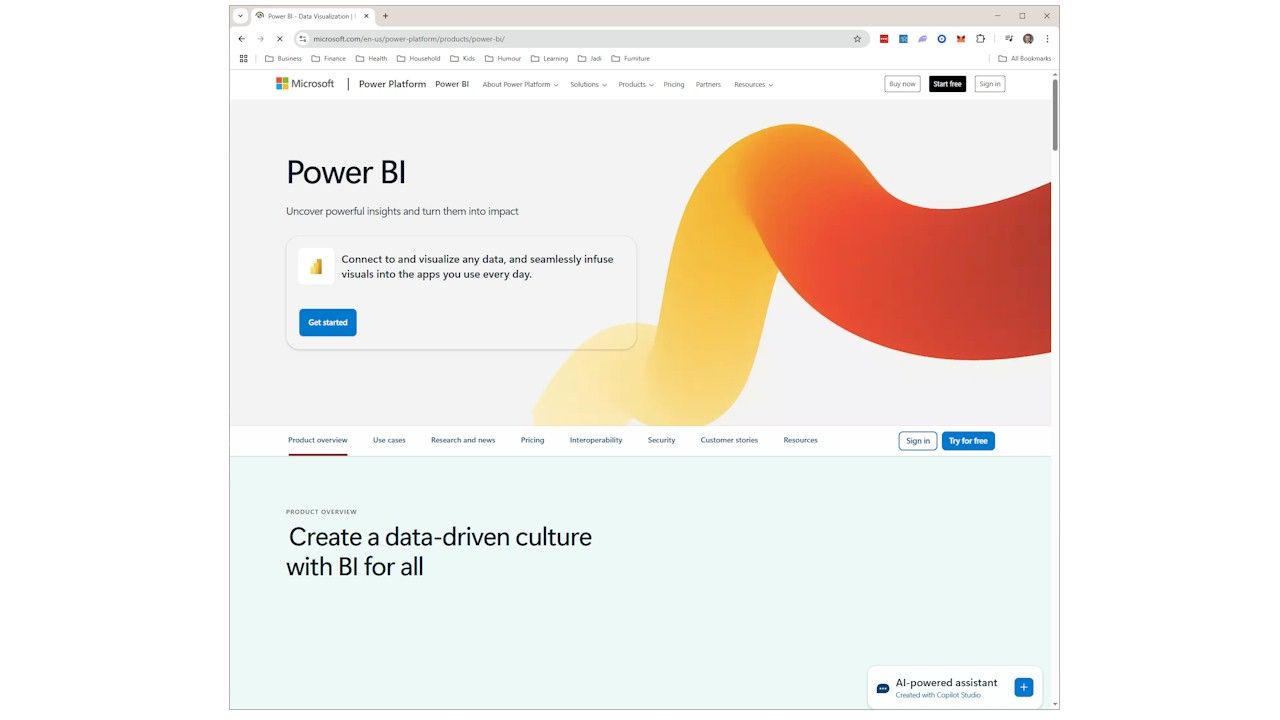Open the Furniture bookmarks folder
Image resolution: width=1280 pixels, height=720 pixels.
click(x=631, y=59)
